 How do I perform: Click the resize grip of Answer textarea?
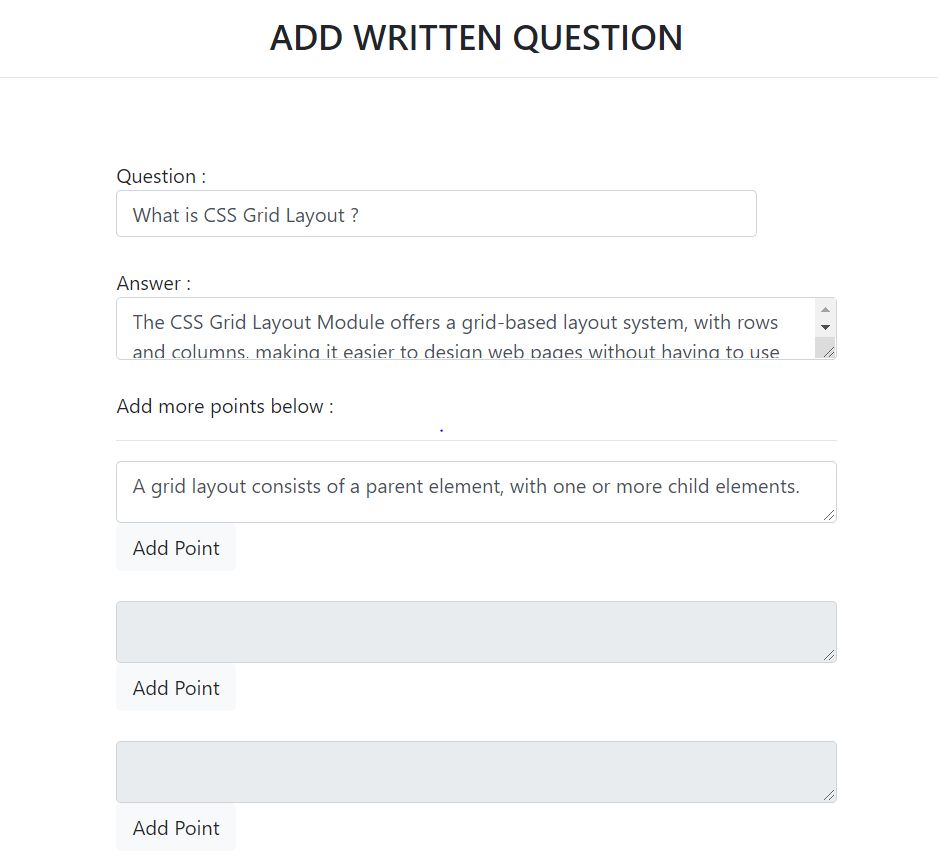(x=829, y=352)
